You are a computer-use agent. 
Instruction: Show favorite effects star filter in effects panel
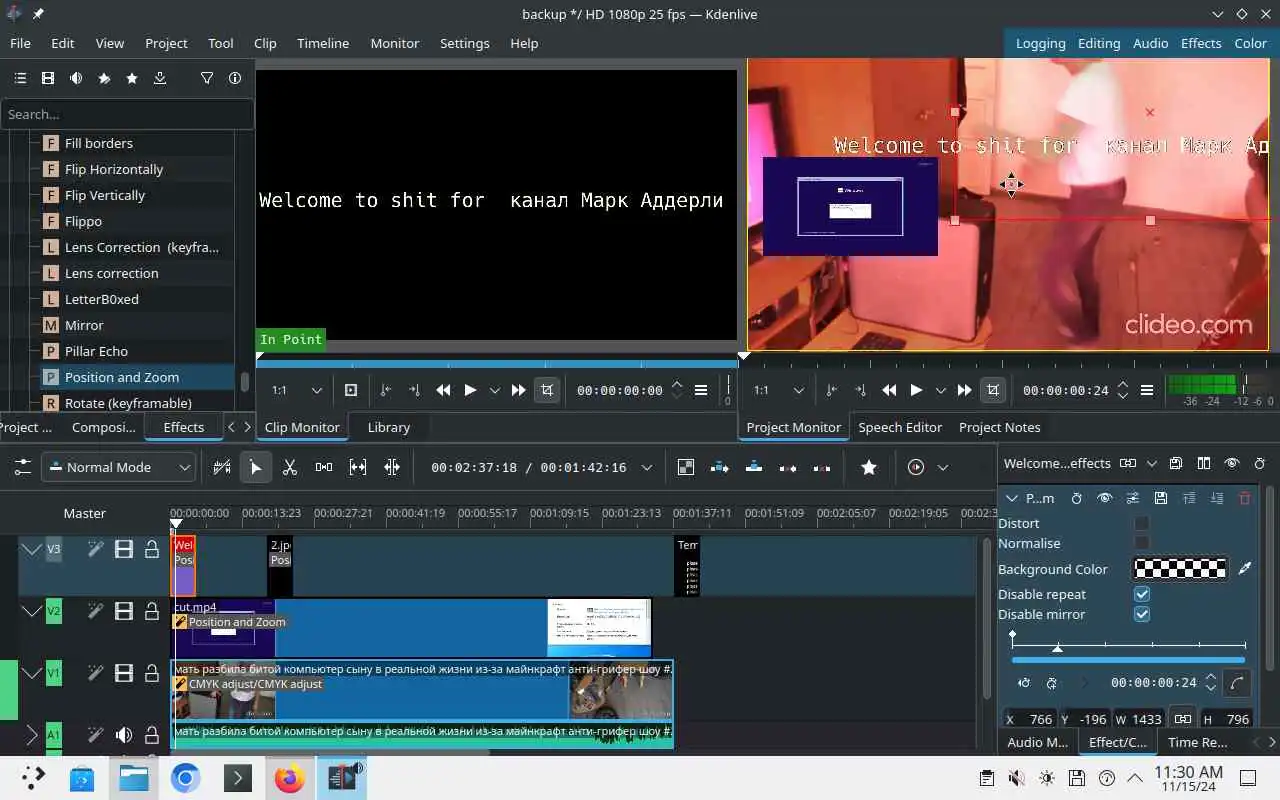(132, 78)
